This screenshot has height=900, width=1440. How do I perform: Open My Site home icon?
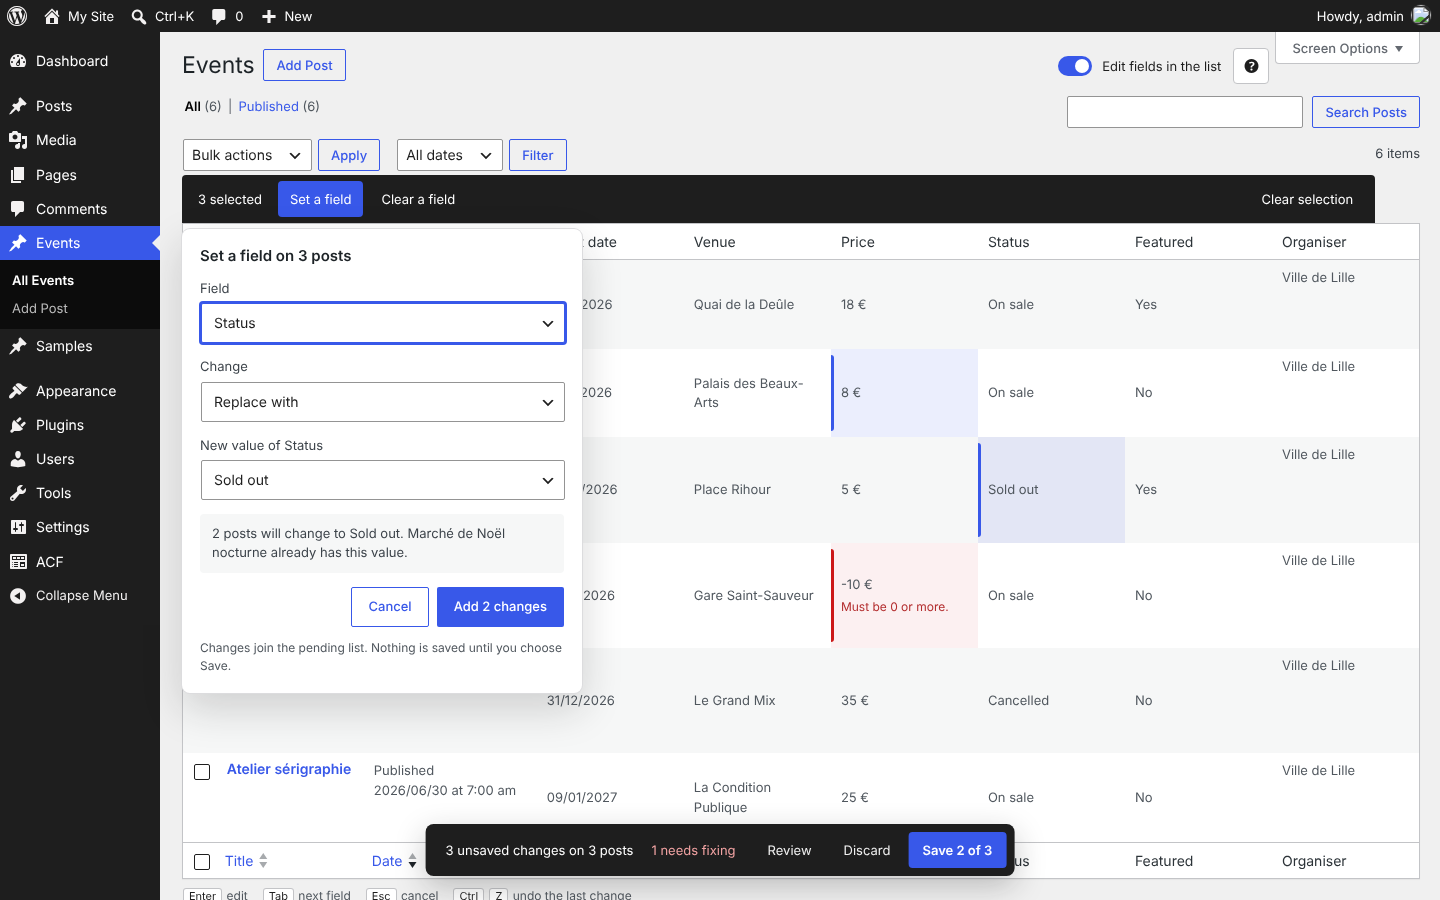click(x=52, y=16)
